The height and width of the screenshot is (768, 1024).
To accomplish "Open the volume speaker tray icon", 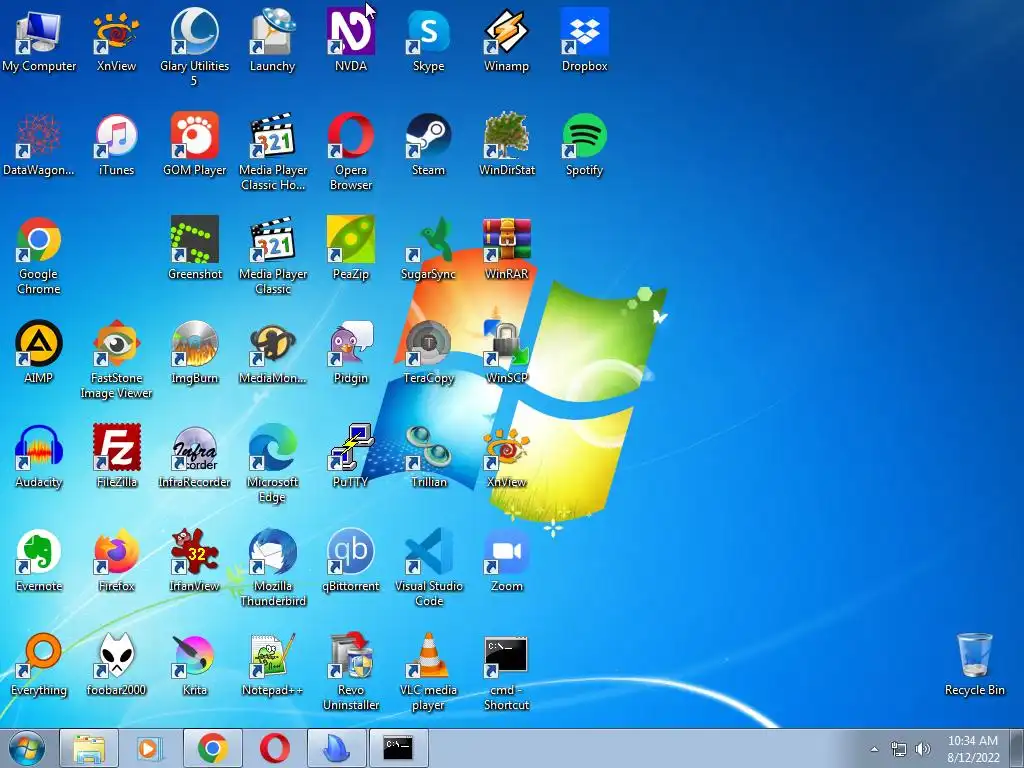I will pyautogui.click(x=923, y=749).
